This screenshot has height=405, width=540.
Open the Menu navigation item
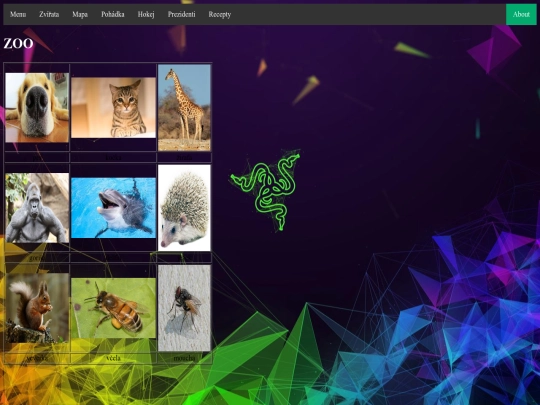coord(18,14)
